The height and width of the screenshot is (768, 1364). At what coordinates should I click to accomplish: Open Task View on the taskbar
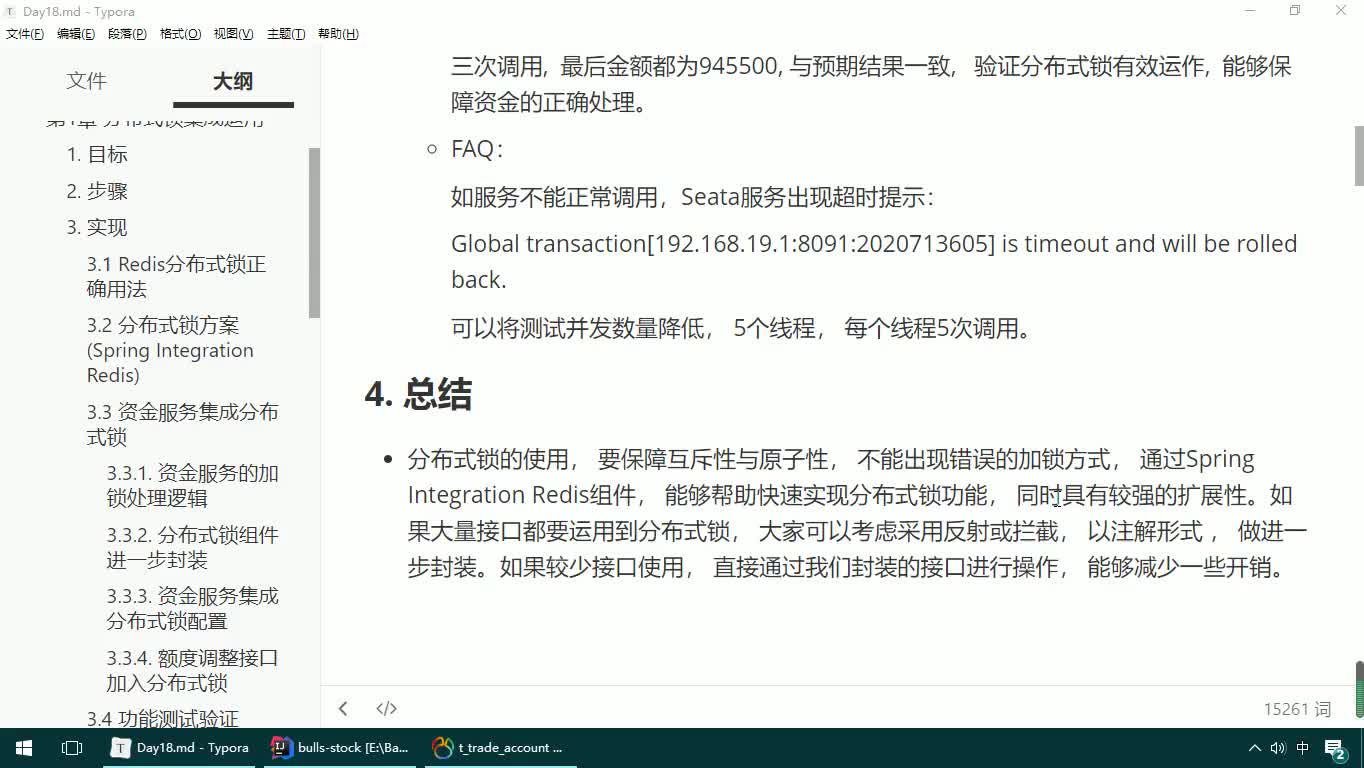point(71,748)
